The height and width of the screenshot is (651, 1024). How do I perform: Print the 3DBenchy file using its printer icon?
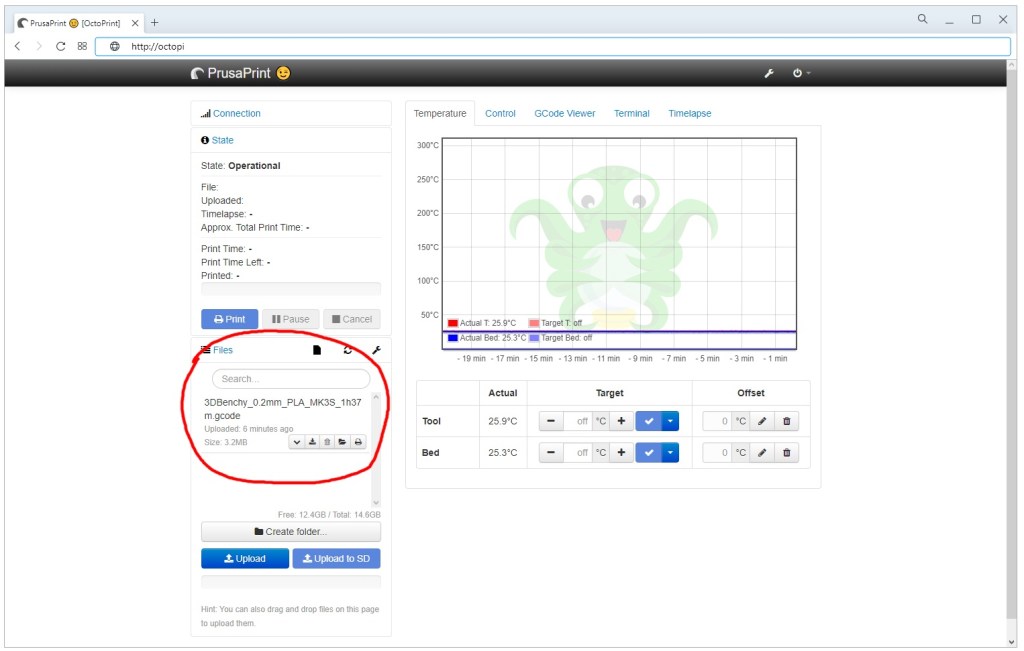point(357,442)
